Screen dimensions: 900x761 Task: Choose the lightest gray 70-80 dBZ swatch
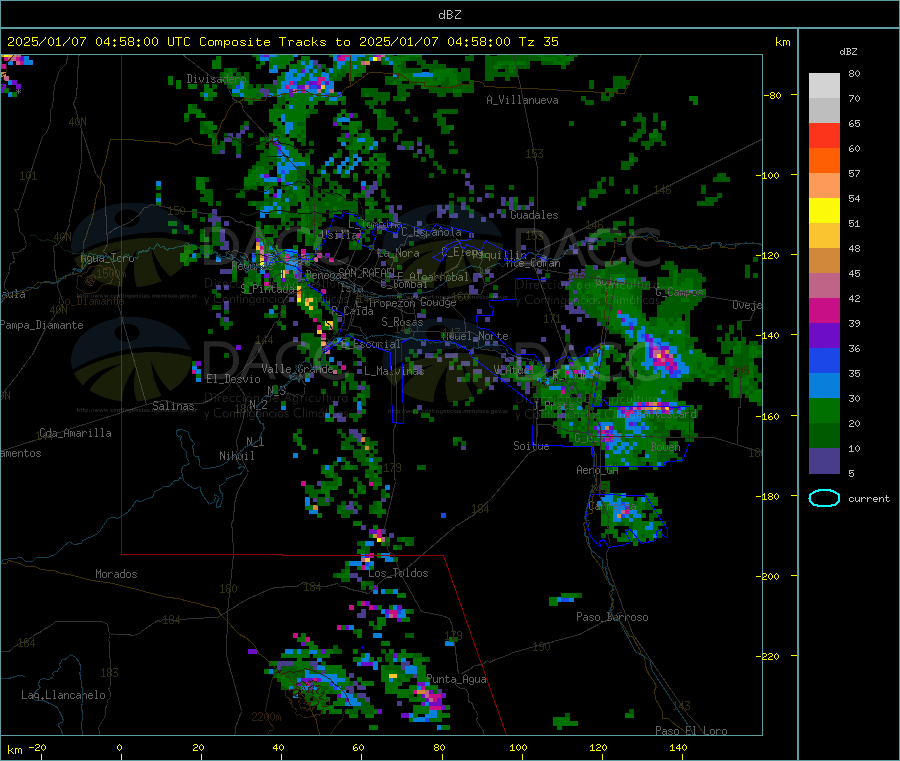click(824, 86)
